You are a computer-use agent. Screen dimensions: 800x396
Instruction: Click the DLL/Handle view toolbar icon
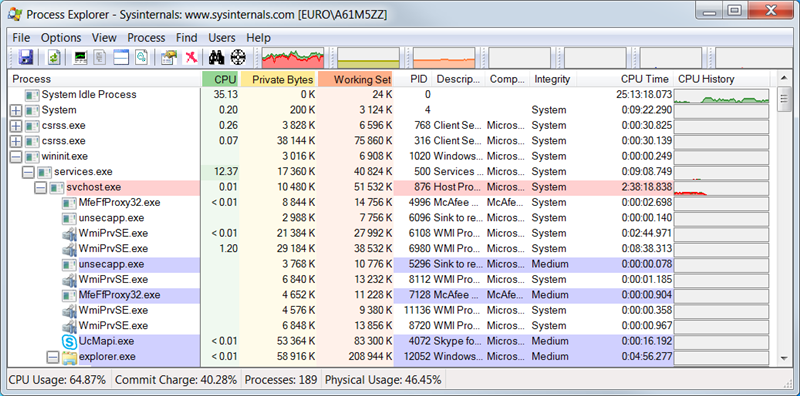coord(141,57)
